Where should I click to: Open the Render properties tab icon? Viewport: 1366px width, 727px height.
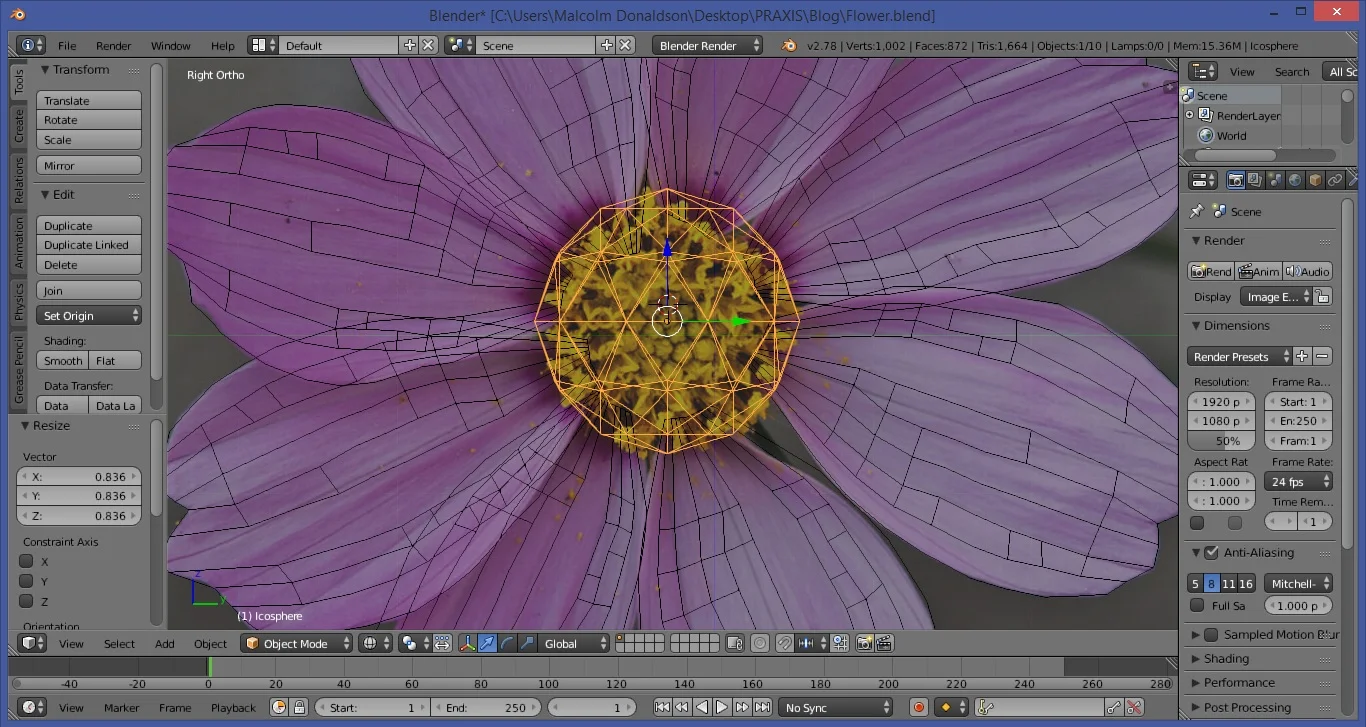click(1236, 179)
